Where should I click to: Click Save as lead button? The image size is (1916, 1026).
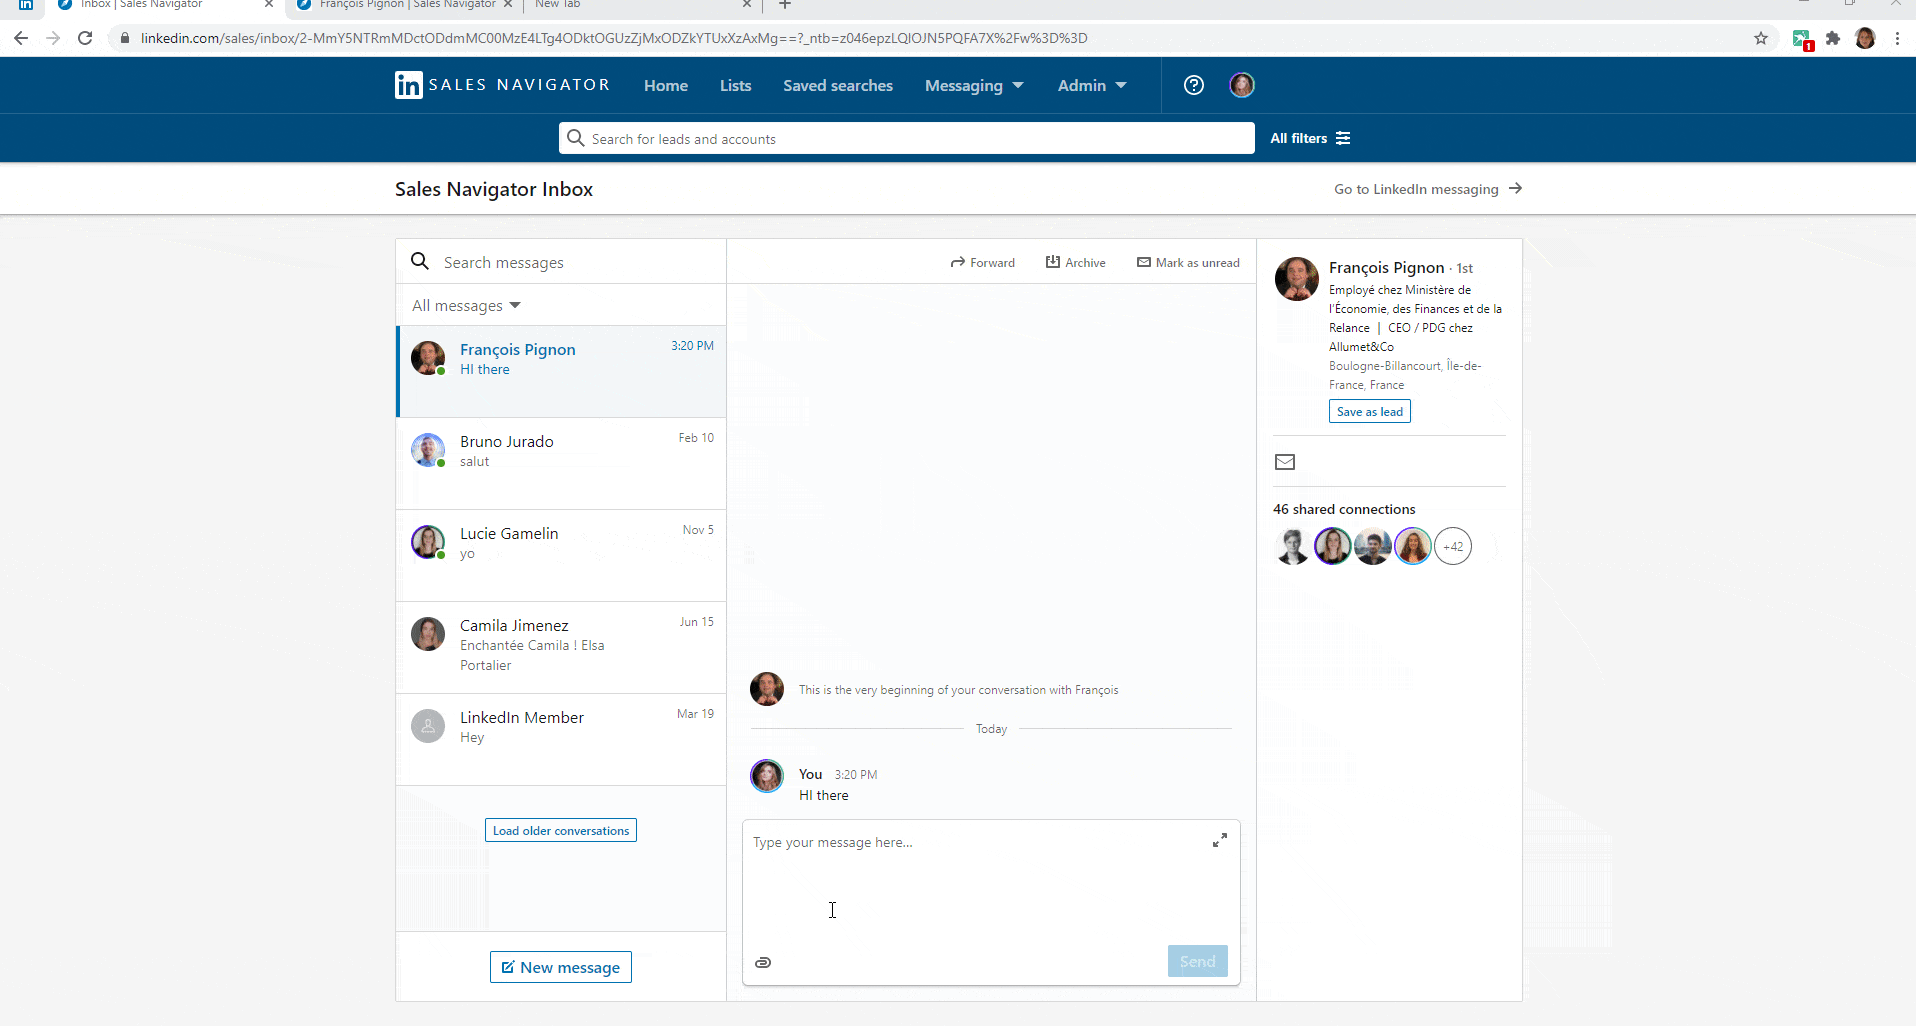[1369, 411]
